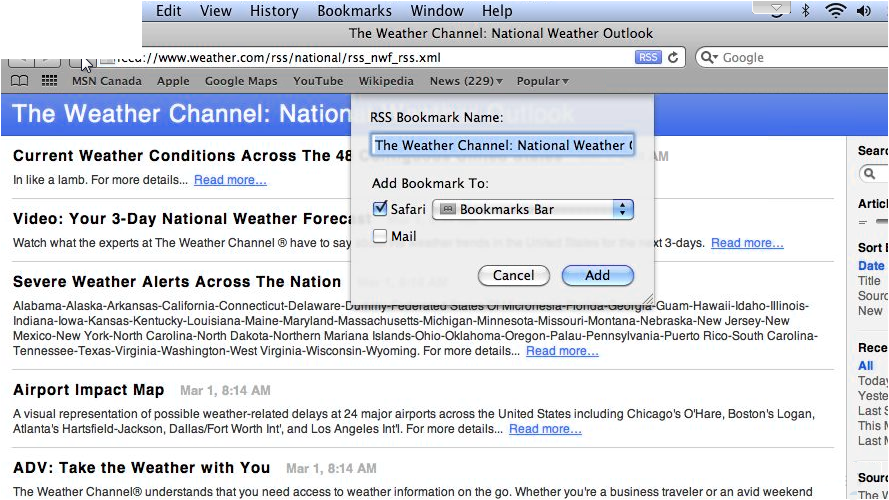Select All under Recent Articles
This screenshot has height=500, width=889.
click(865, 366)
